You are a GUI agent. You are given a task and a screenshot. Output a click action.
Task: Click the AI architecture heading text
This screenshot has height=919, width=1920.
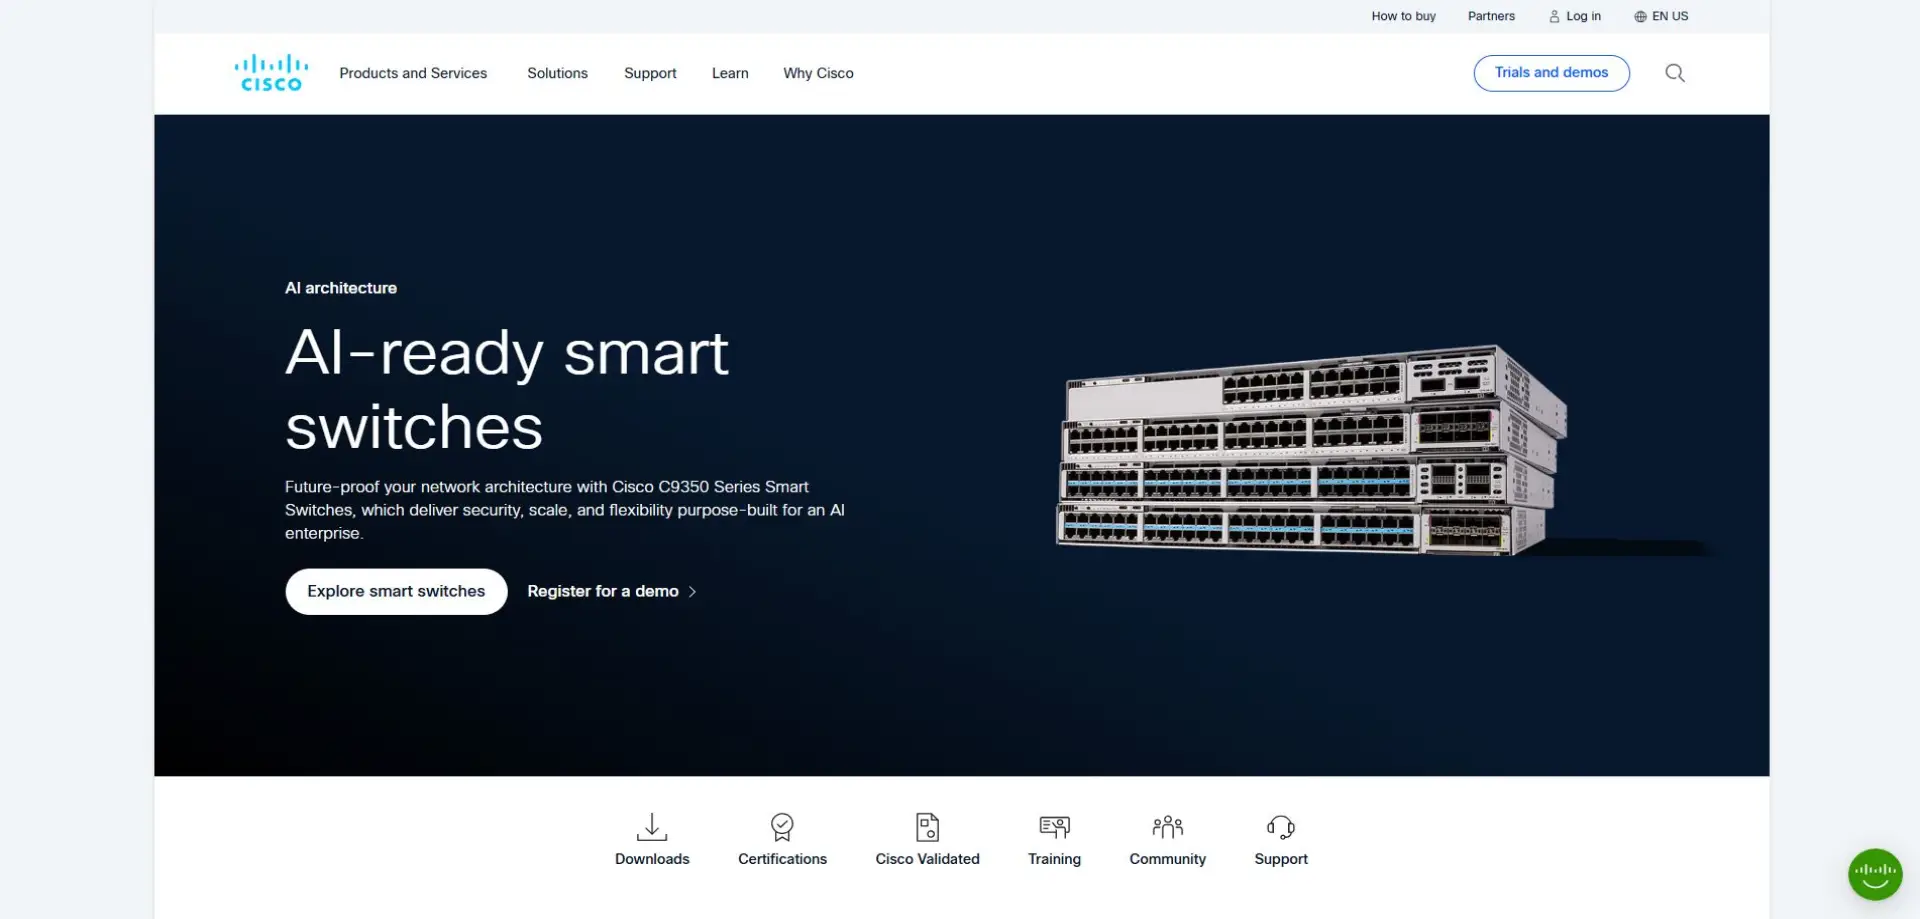pos(341,288)
